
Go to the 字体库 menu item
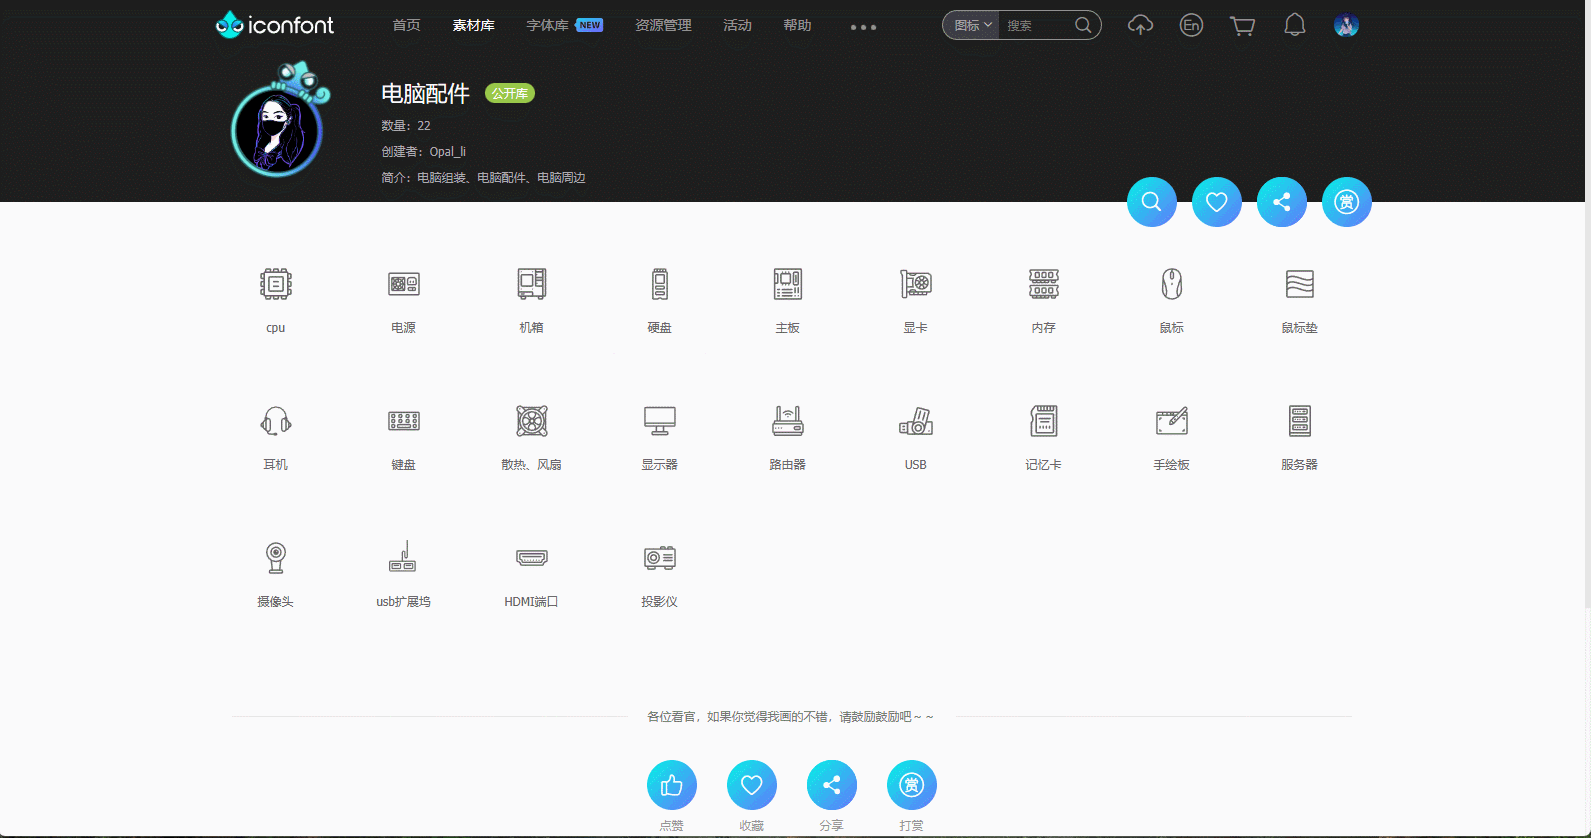tap(548, 26)
